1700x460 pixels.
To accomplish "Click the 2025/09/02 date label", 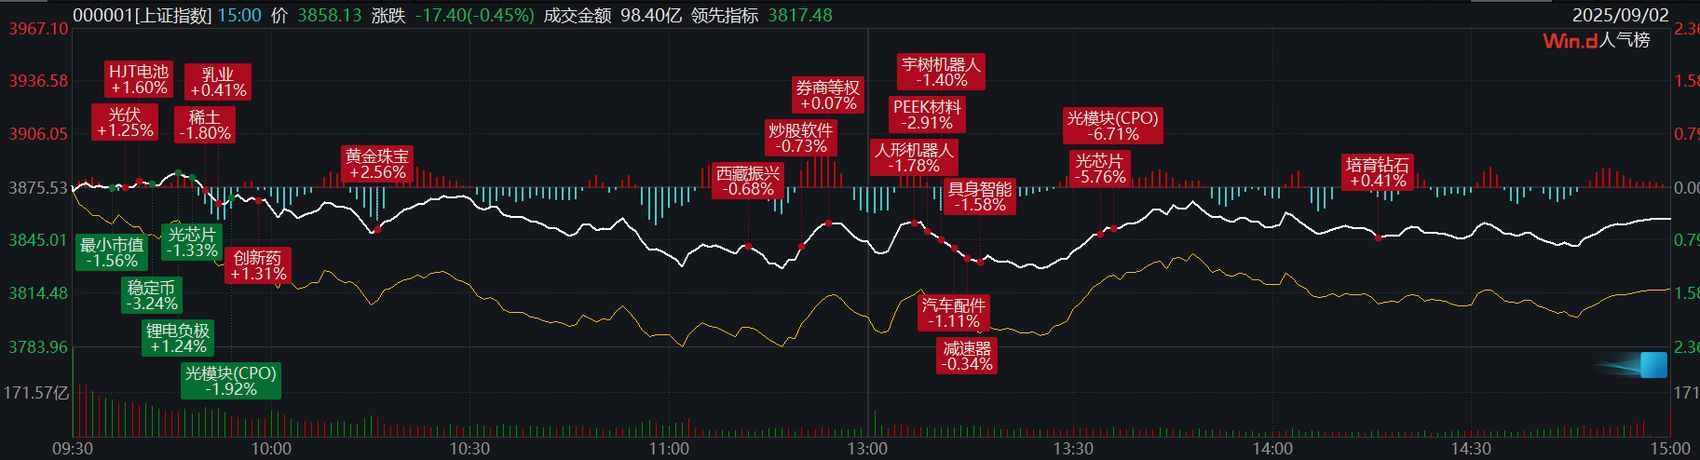I will click(1620, 15).
